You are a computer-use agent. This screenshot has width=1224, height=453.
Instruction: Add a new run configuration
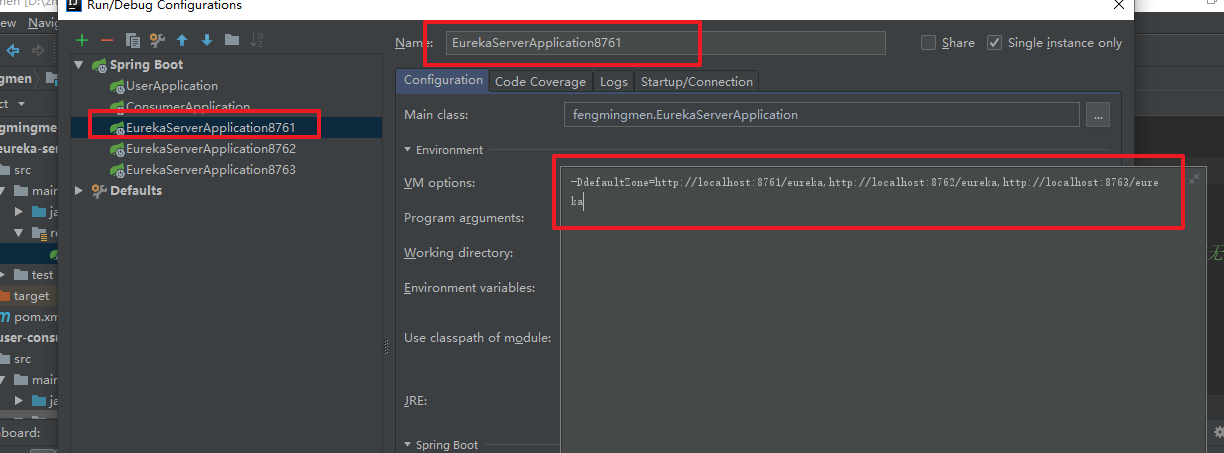tap(82, 40)
